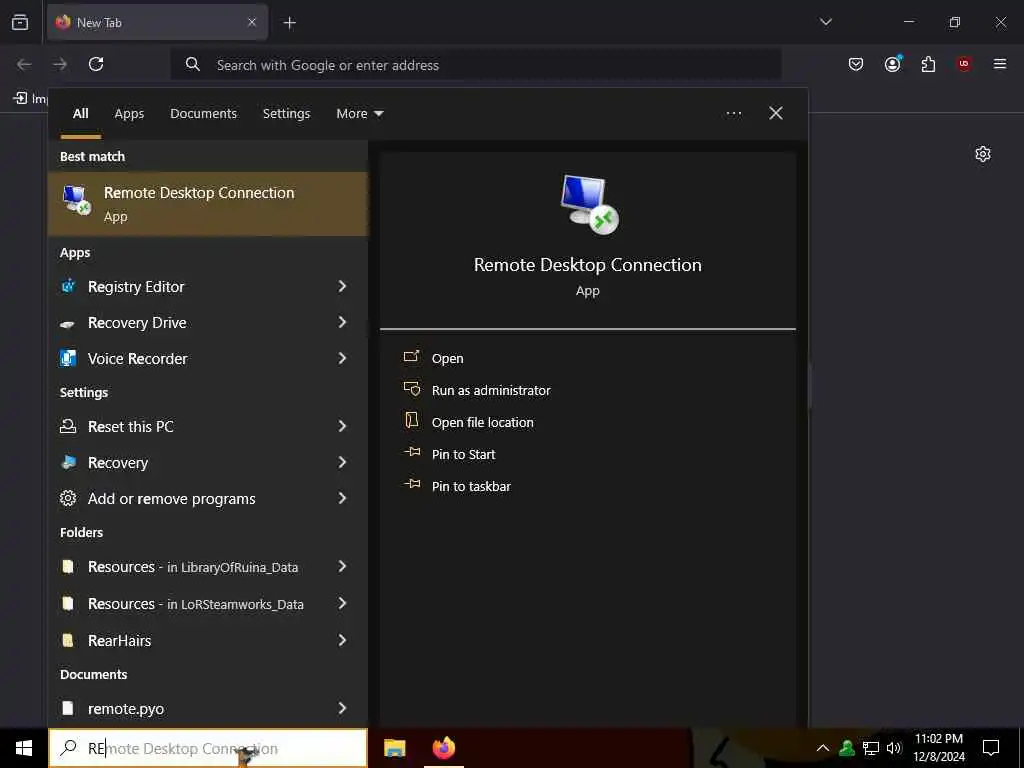The image size is (1024, 768).
Task: Expand the Recovery setting chevron
Action: pyautogui.click(x=342, y=462)
